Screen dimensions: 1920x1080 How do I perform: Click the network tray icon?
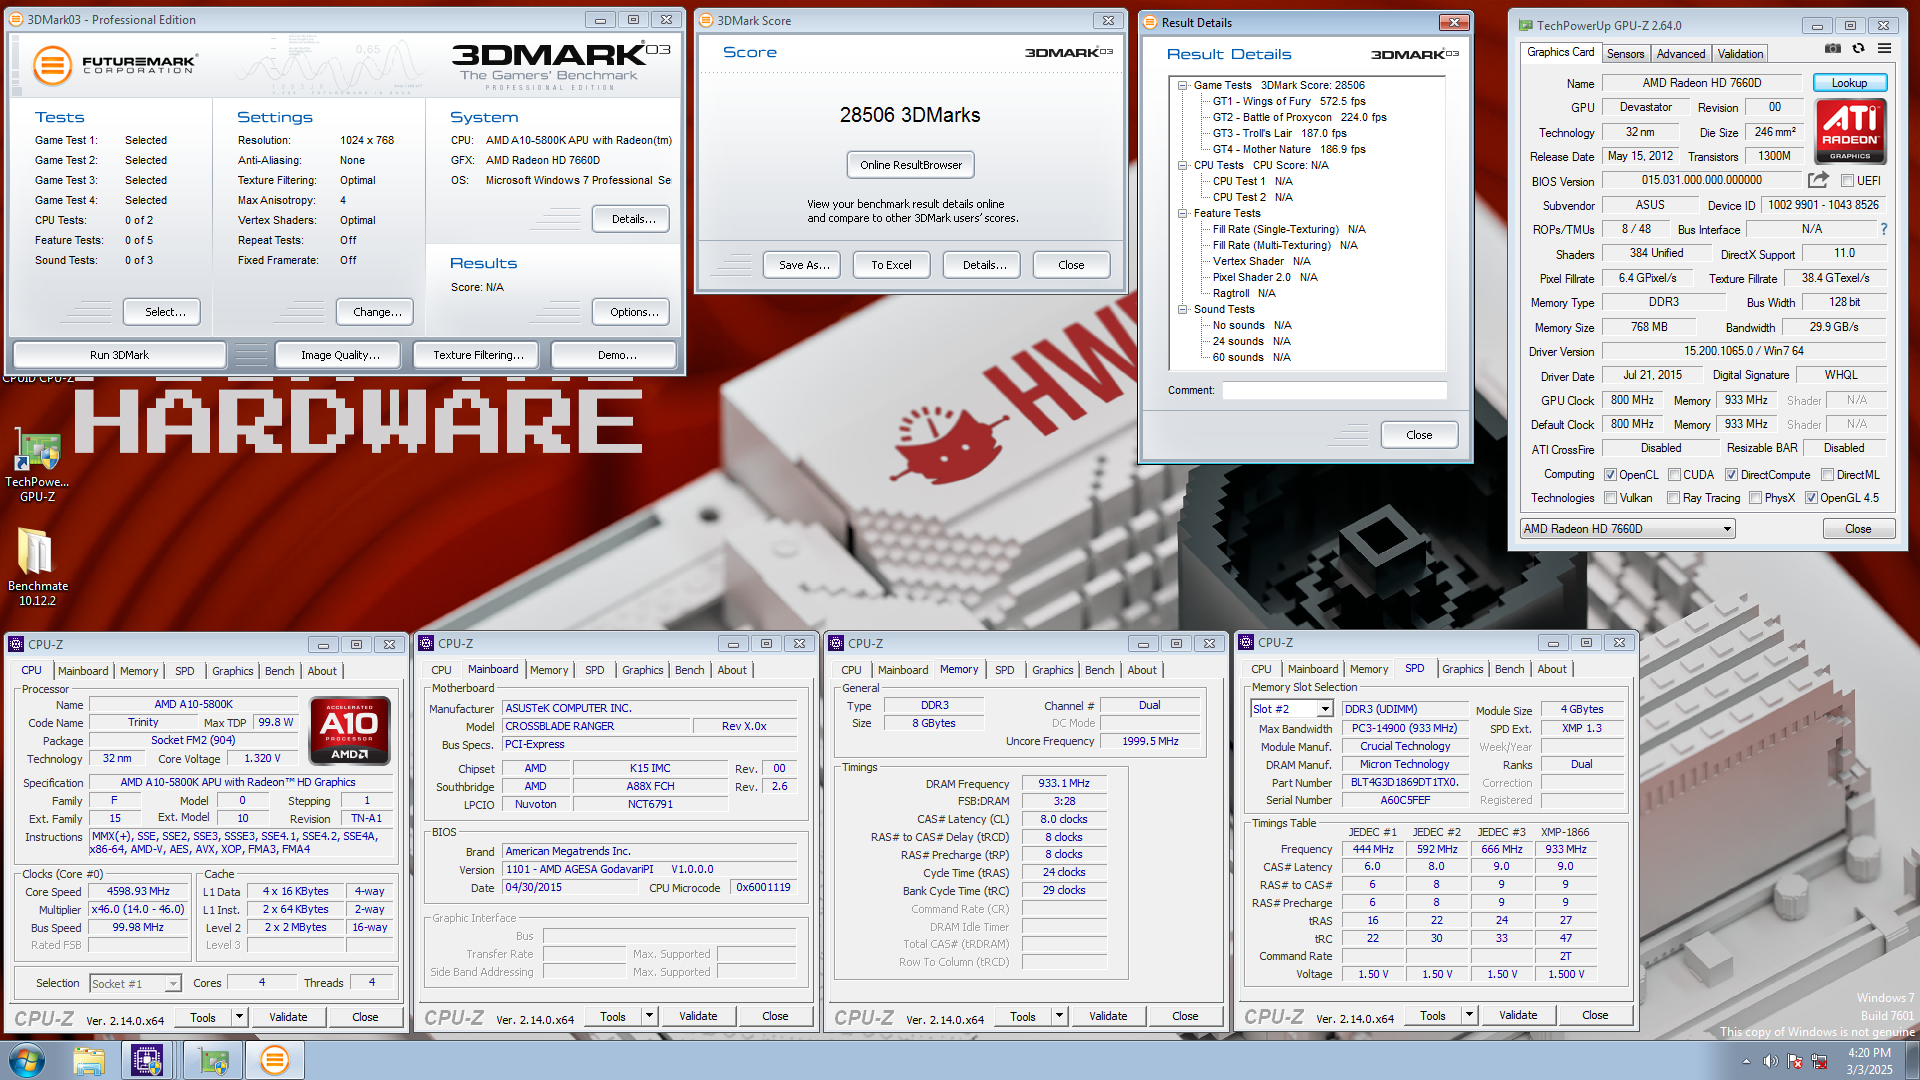(1819, 1061)
